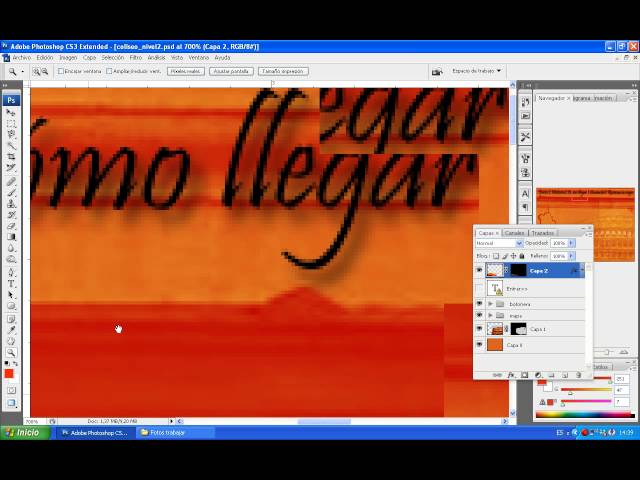The width and height of the screenshot is (640, 480).
Task: Click the fx layer style icon
Action: (511, 375)
